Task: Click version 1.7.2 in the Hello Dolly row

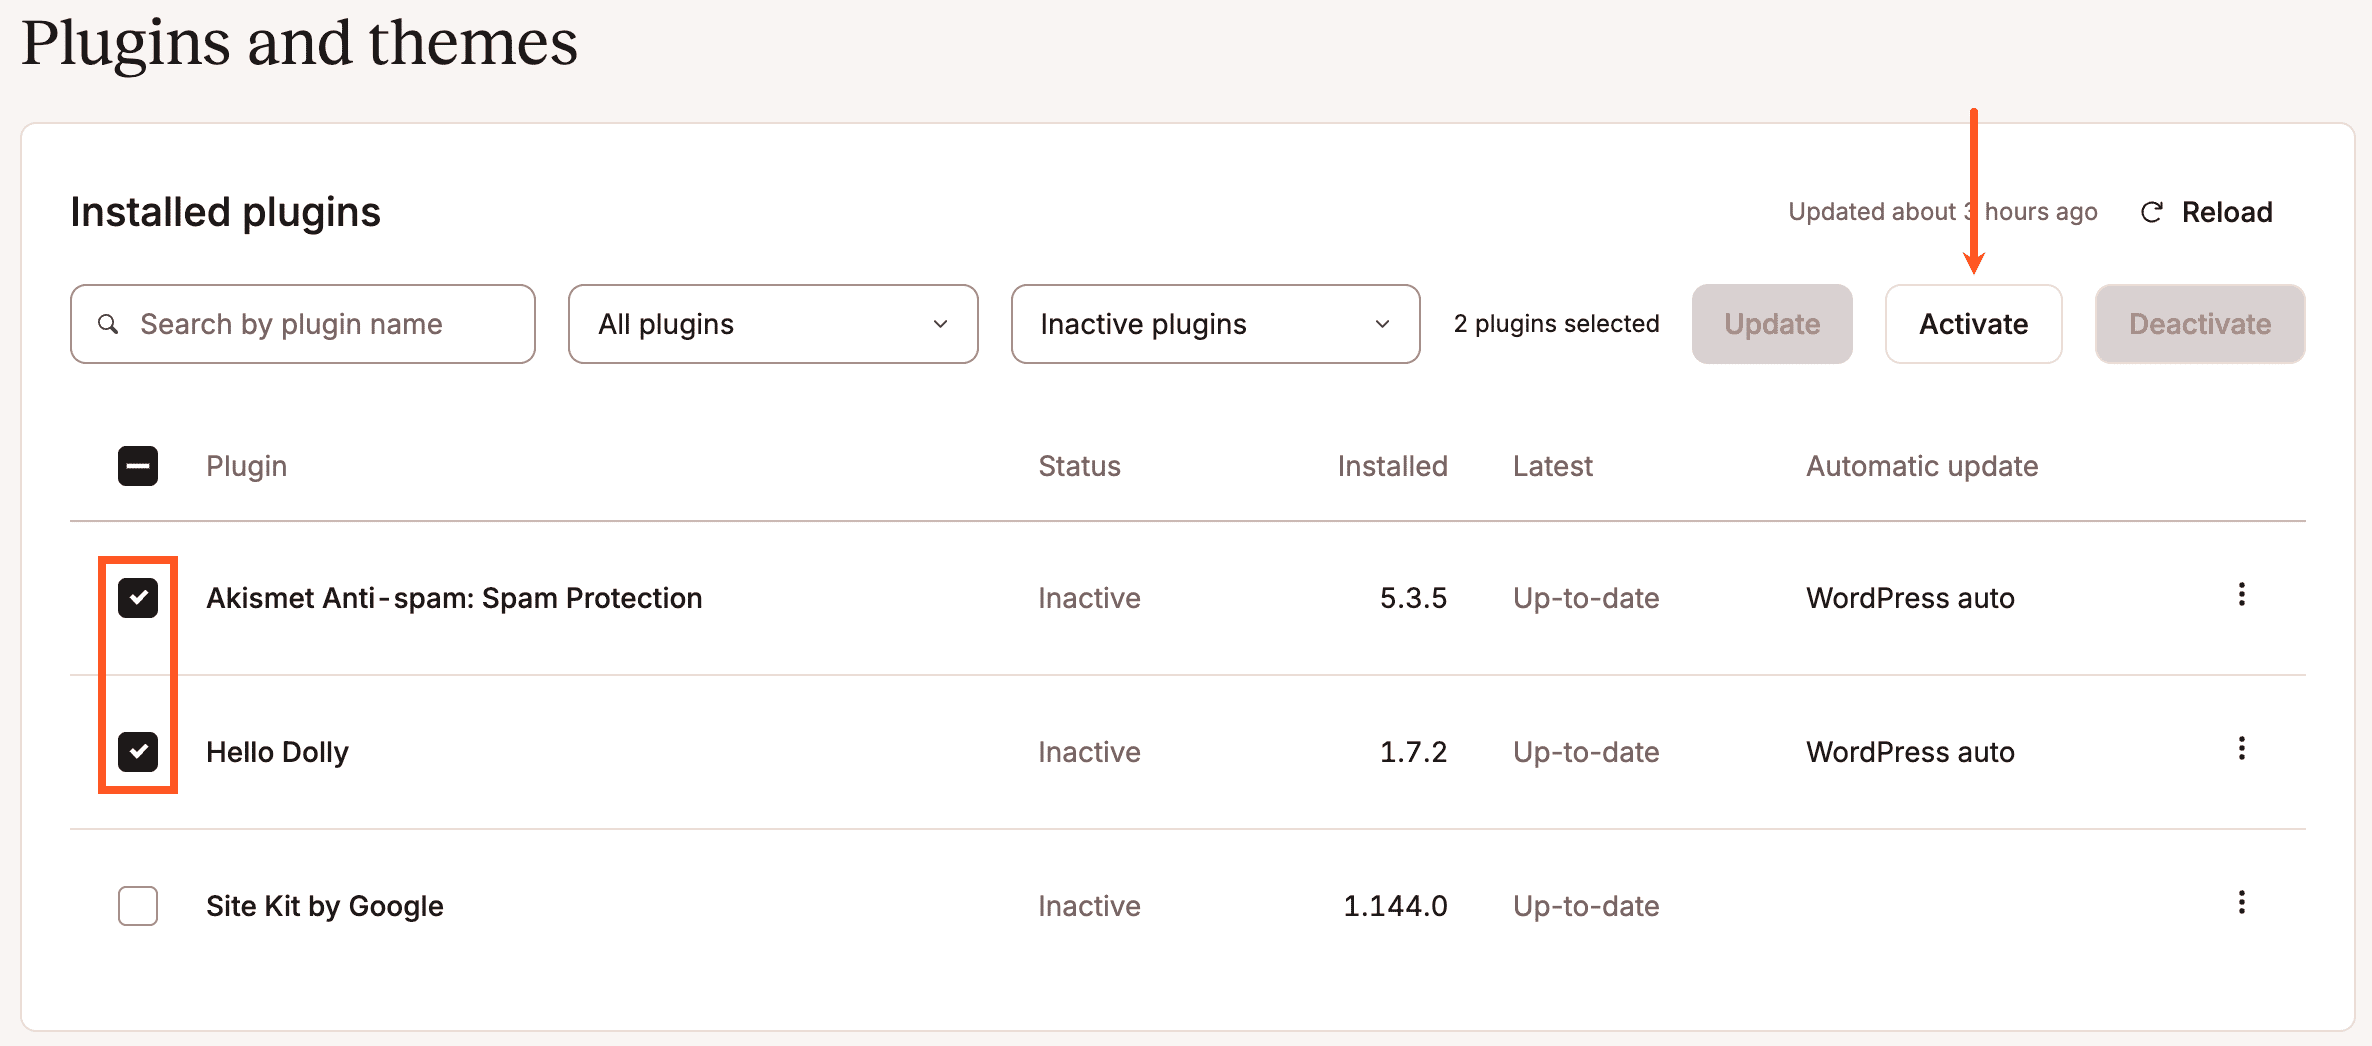Action: tap(1413, 752)
